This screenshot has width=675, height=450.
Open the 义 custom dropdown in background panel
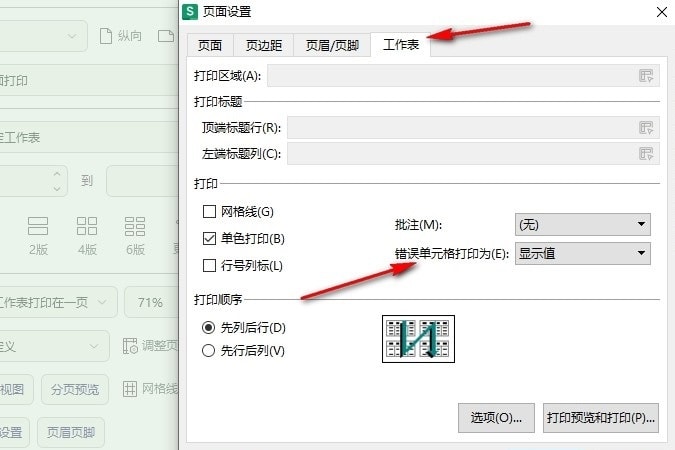coord(54,346)
